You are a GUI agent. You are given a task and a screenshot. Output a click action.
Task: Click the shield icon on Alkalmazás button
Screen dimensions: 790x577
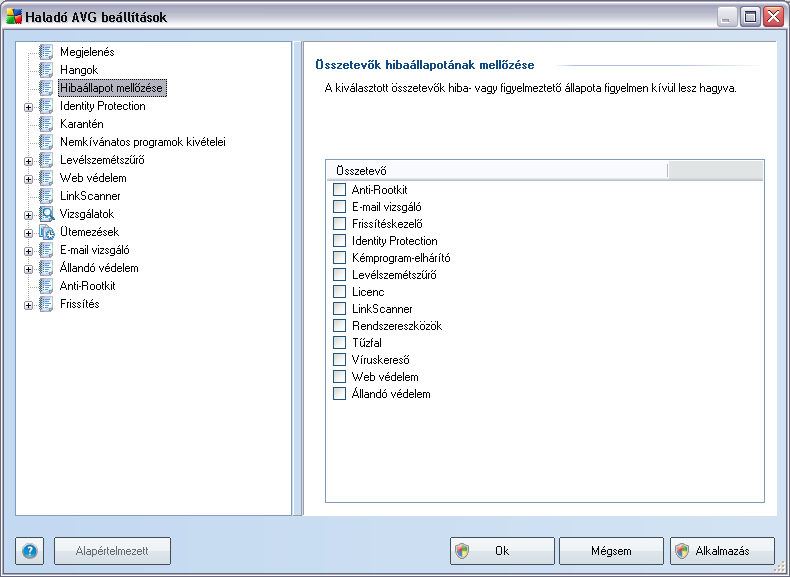coord(682,551)
